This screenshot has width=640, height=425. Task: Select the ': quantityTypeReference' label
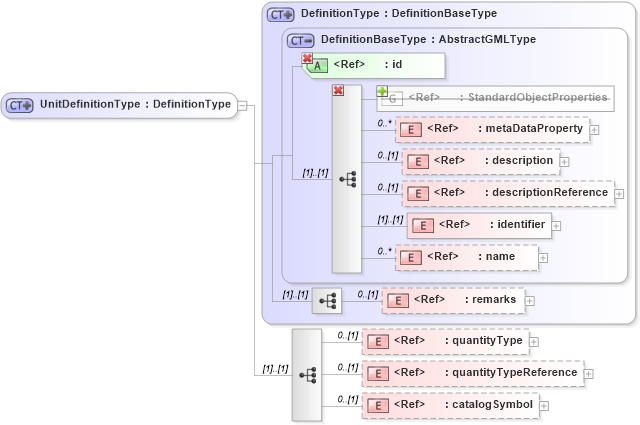[x=511, y=372]
